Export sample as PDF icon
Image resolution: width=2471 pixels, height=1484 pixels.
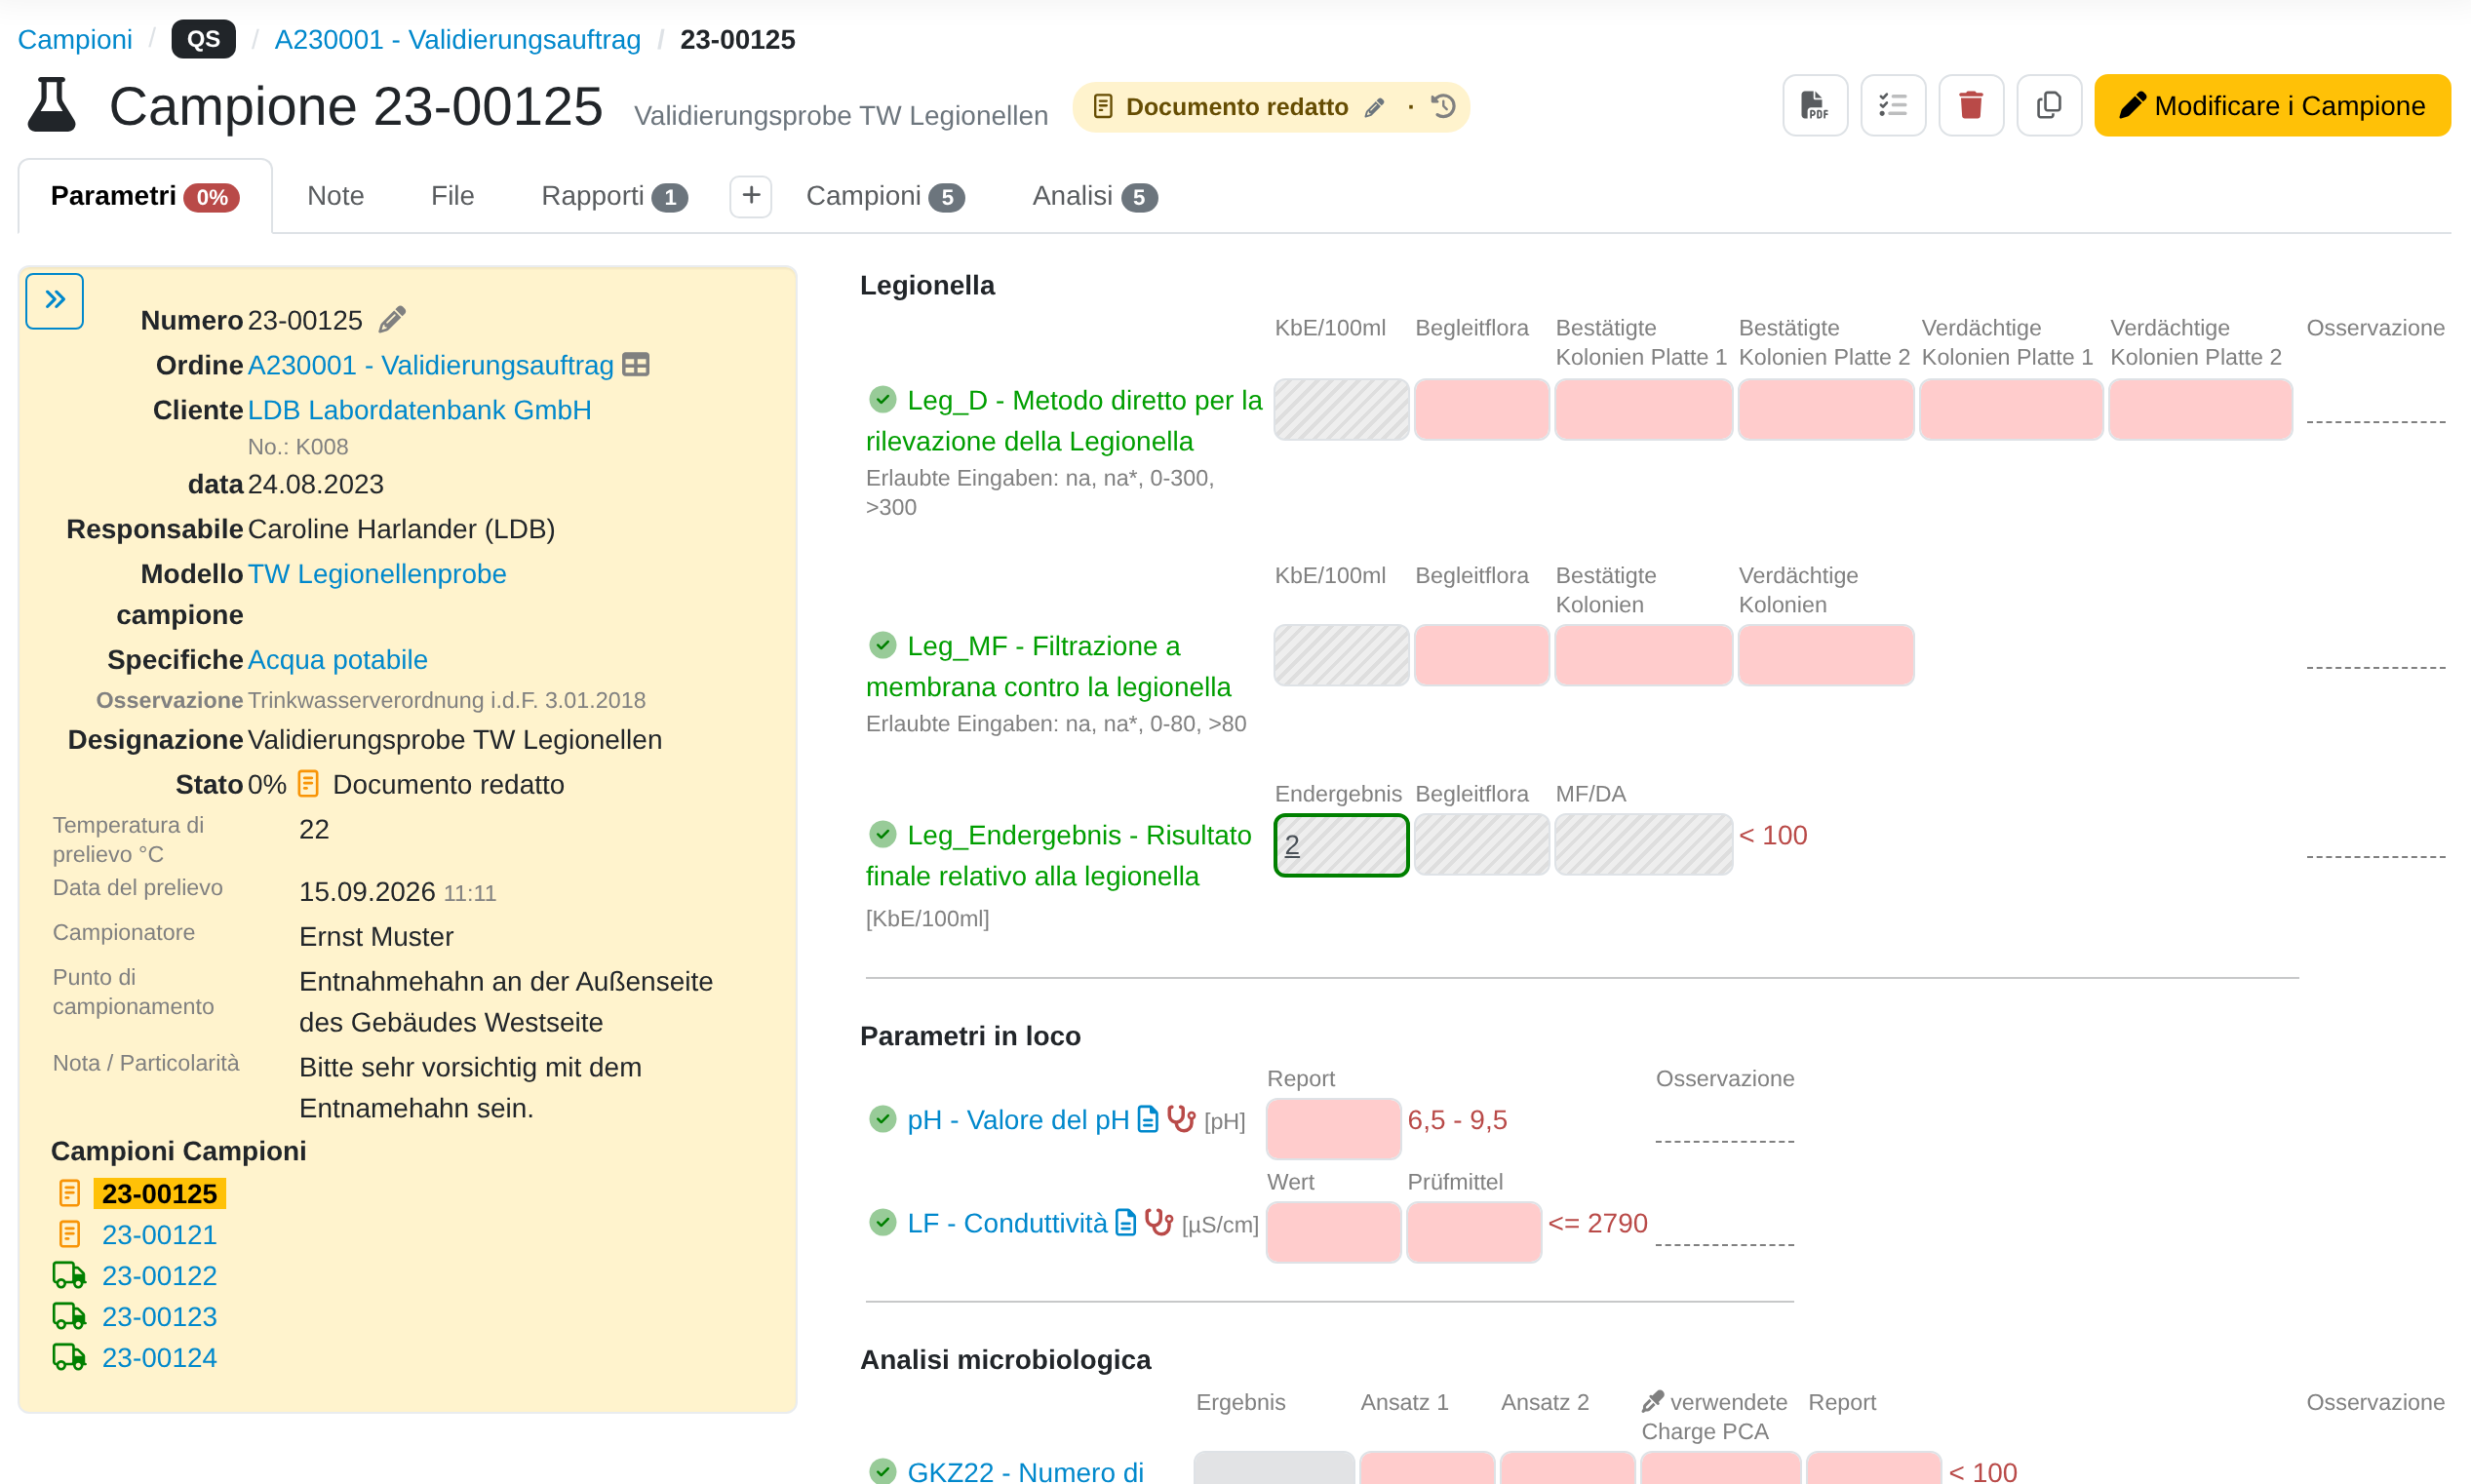pyautogui.click(x=1814, y=105)
